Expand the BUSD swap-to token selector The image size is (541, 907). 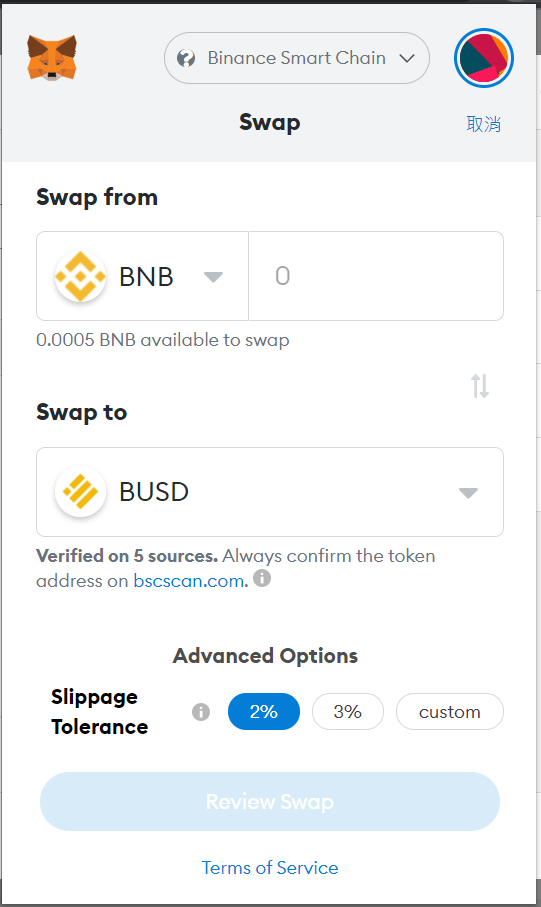(270, 492)
